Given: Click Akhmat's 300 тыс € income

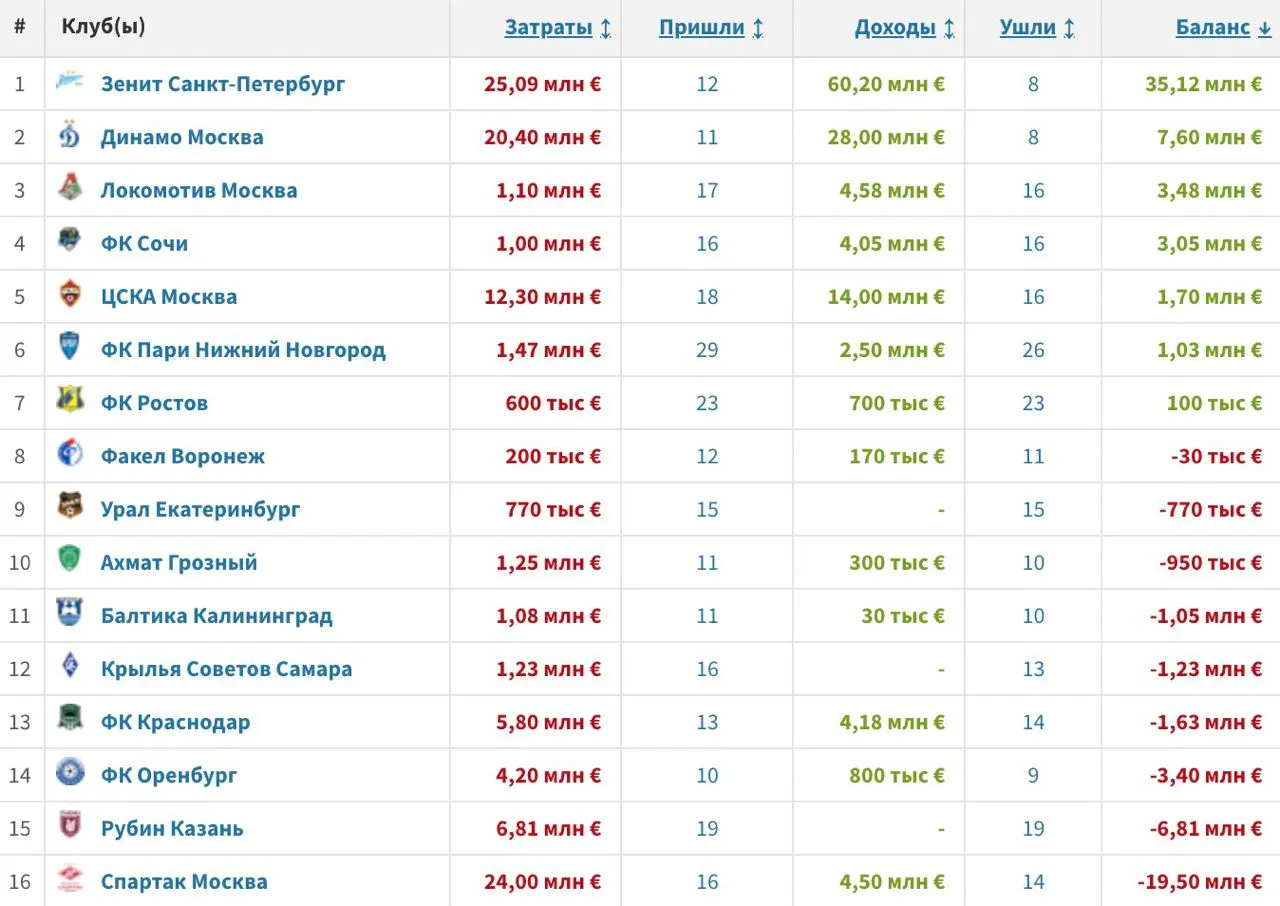Looking at the screenshot, I should [897, 562].
